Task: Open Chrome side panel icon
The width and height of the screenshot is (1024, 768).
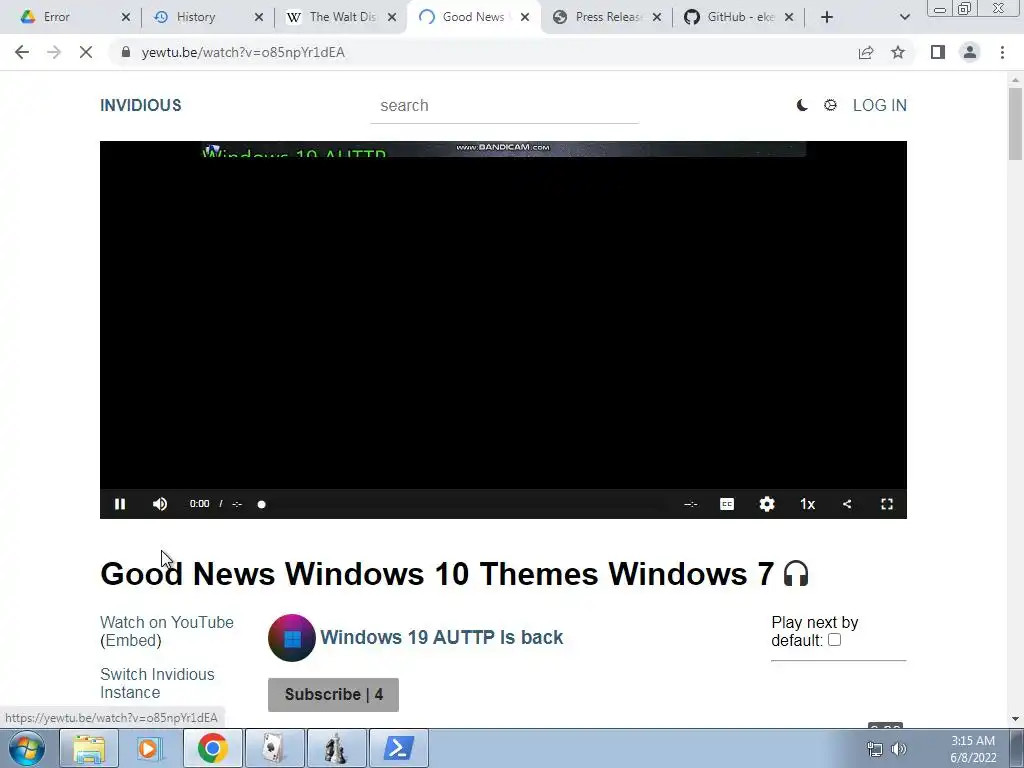Action: (938, 52)
